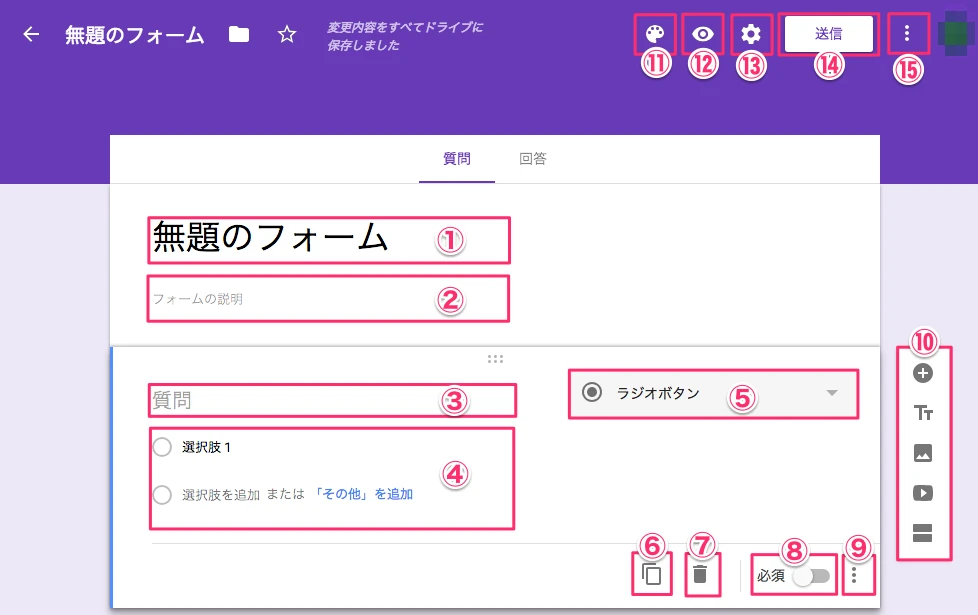This screenshot has width=978, height=615.
Task: Star the form with star icon
Action: pyautogui.click(x=287, y=34)
